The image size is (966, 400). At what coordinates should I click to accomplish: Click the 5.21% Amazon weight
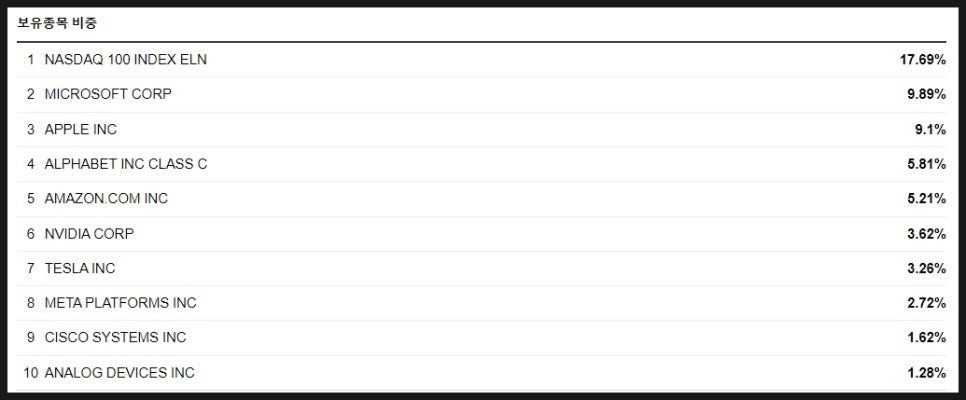point(927,198)
